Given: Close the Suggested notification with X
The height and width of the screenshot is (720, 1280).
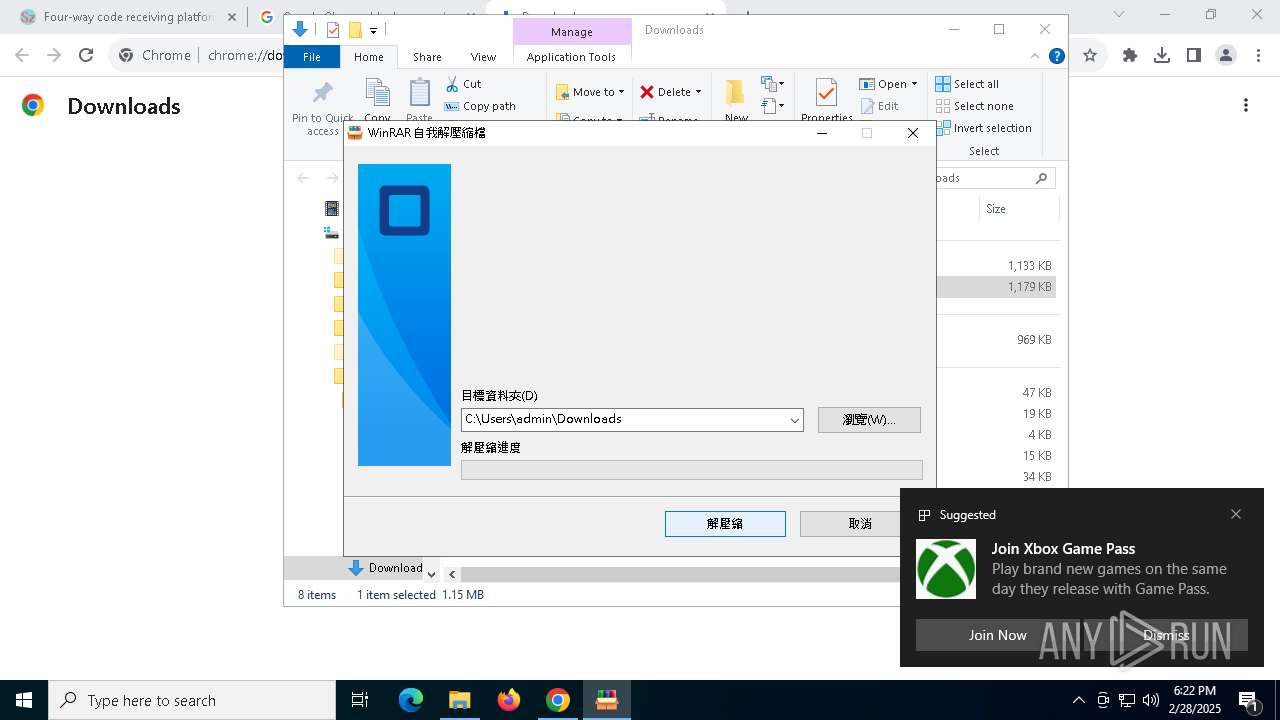Looking at the screenshot, I should click(x=1236, y=514).
